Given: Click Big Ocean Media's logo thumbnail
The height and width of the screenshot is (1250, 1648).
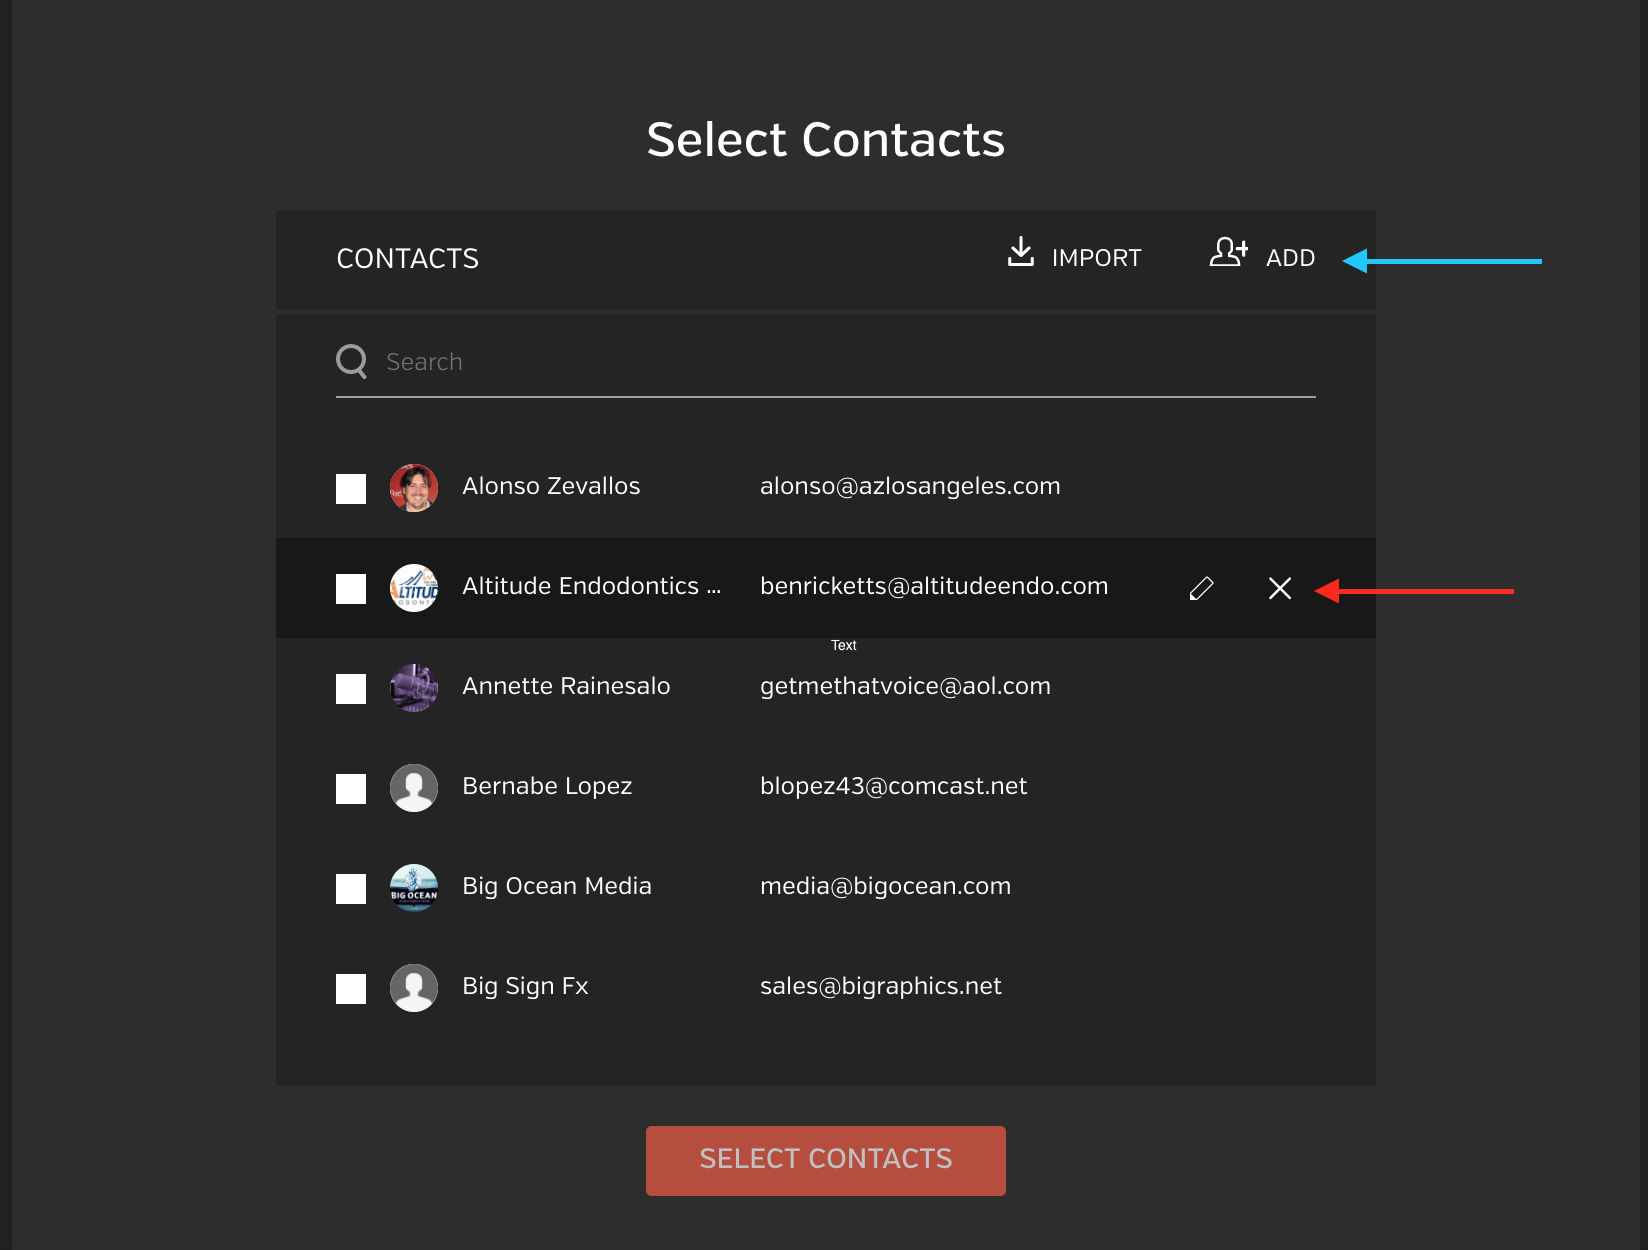Looking at the screenshot, I should (x=413, y=888).
